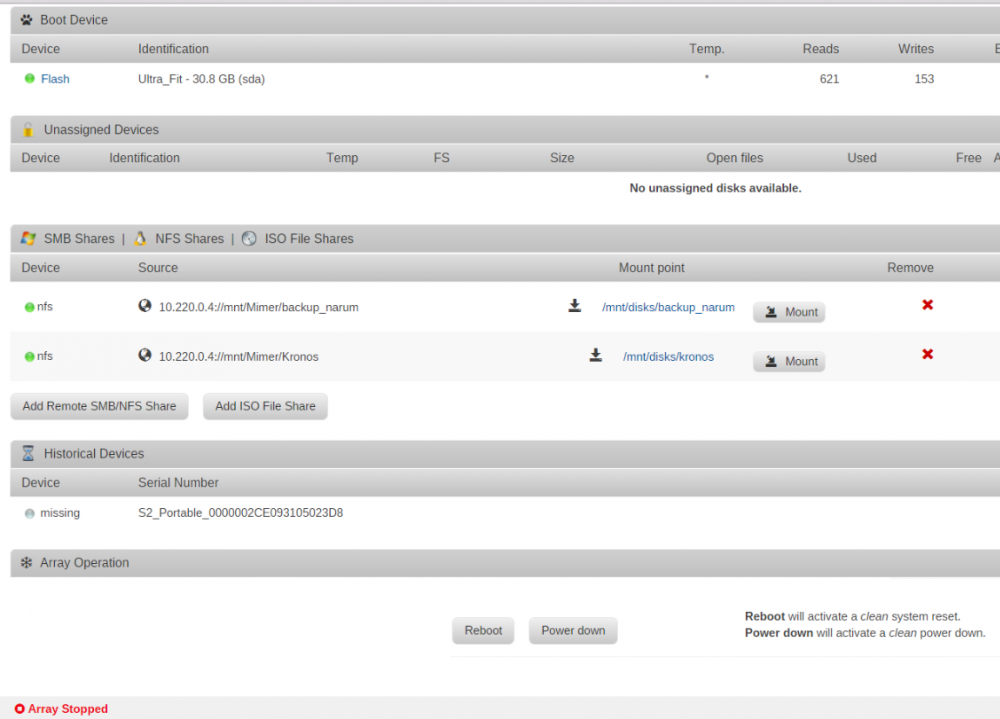The height and width of the screenshot is (719, 1000).
Task: Click the lock icon beside Unassigned Devices
Action: (28, 130)
